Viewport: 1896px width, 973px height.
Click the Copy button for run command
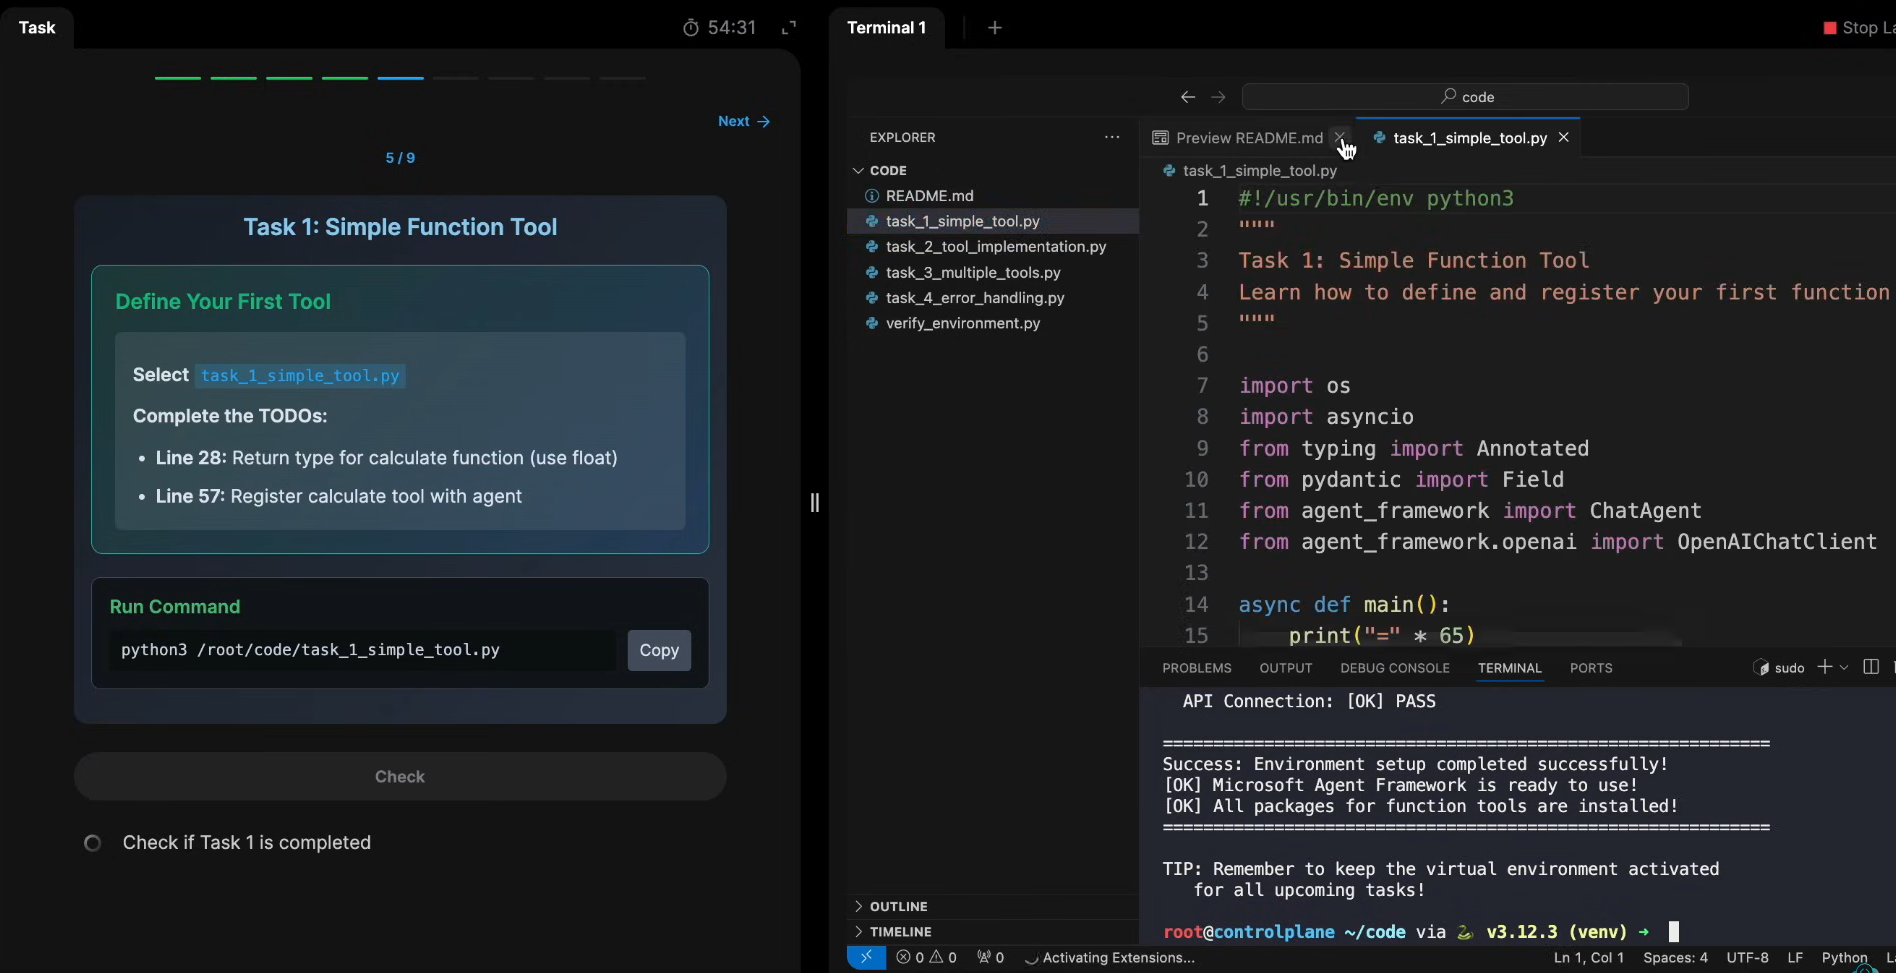(659, 650)
